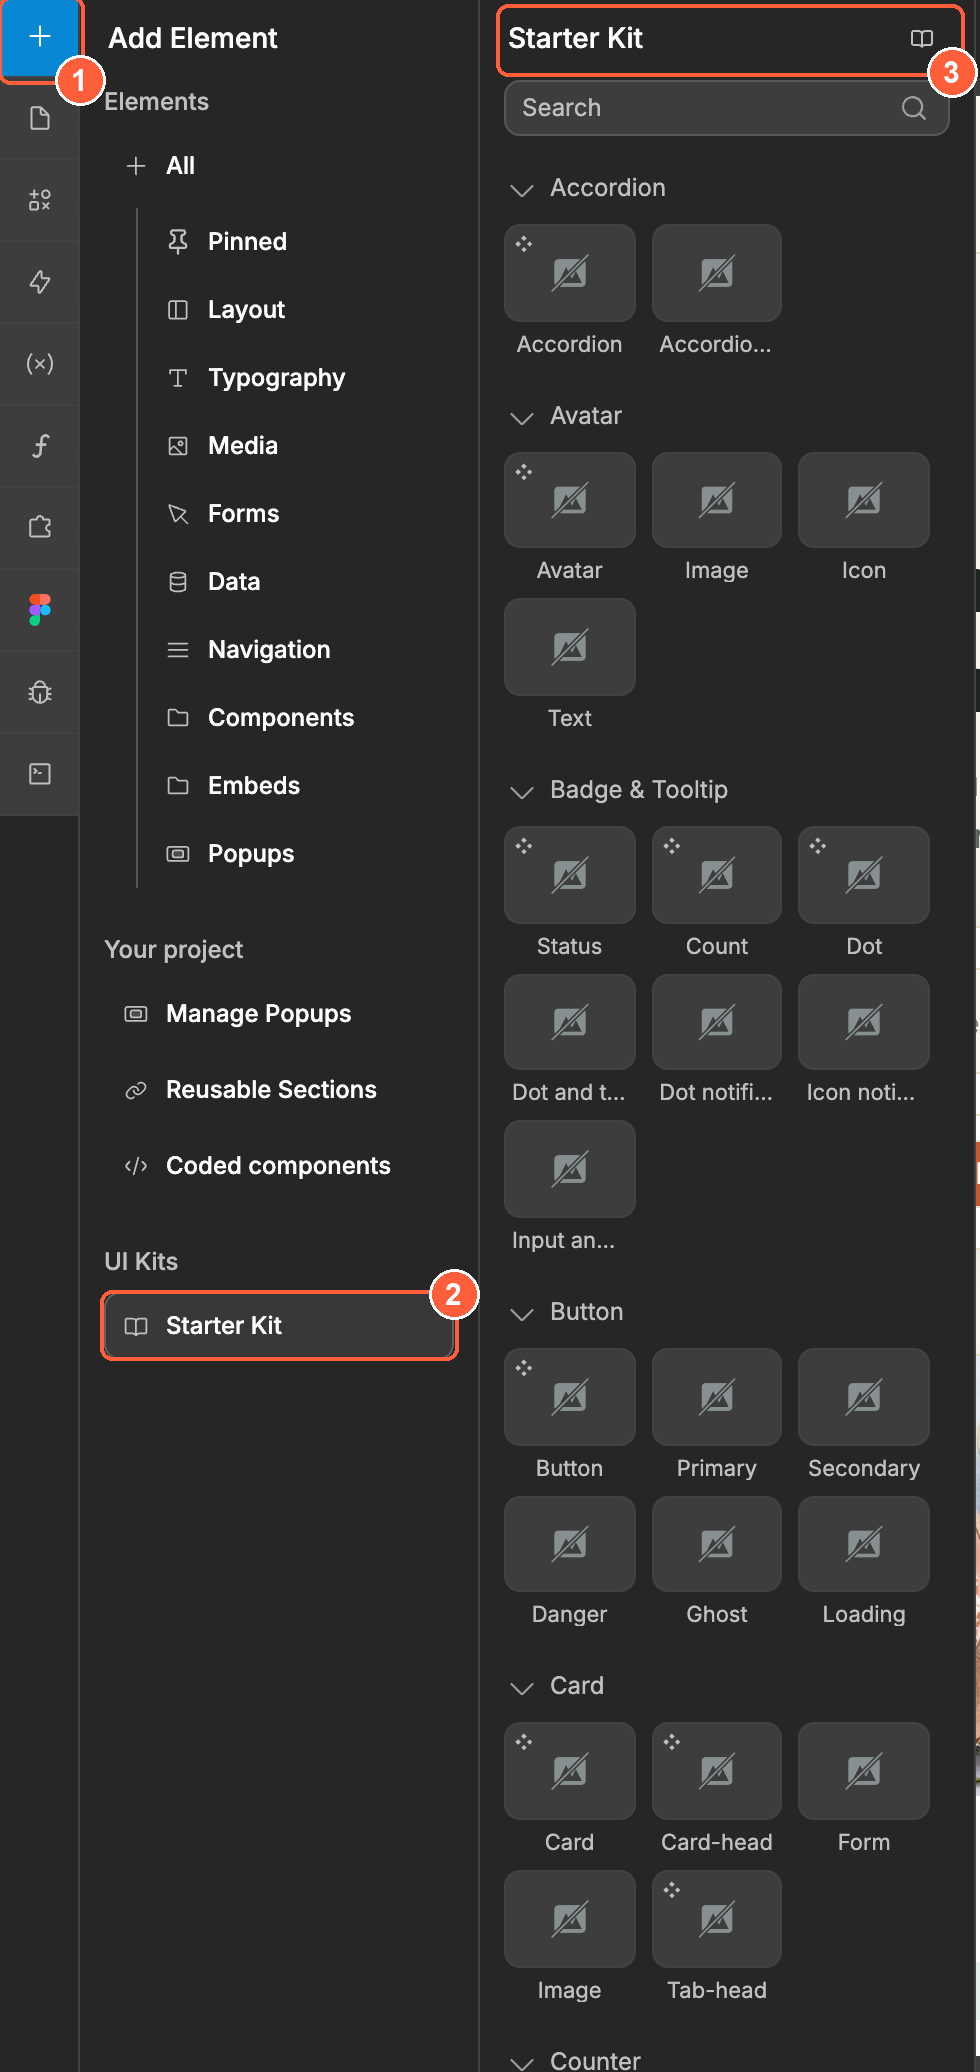The image size is (980, 2072).
Task: Select the Accordion element thumbnail
Action: (570, 272)
